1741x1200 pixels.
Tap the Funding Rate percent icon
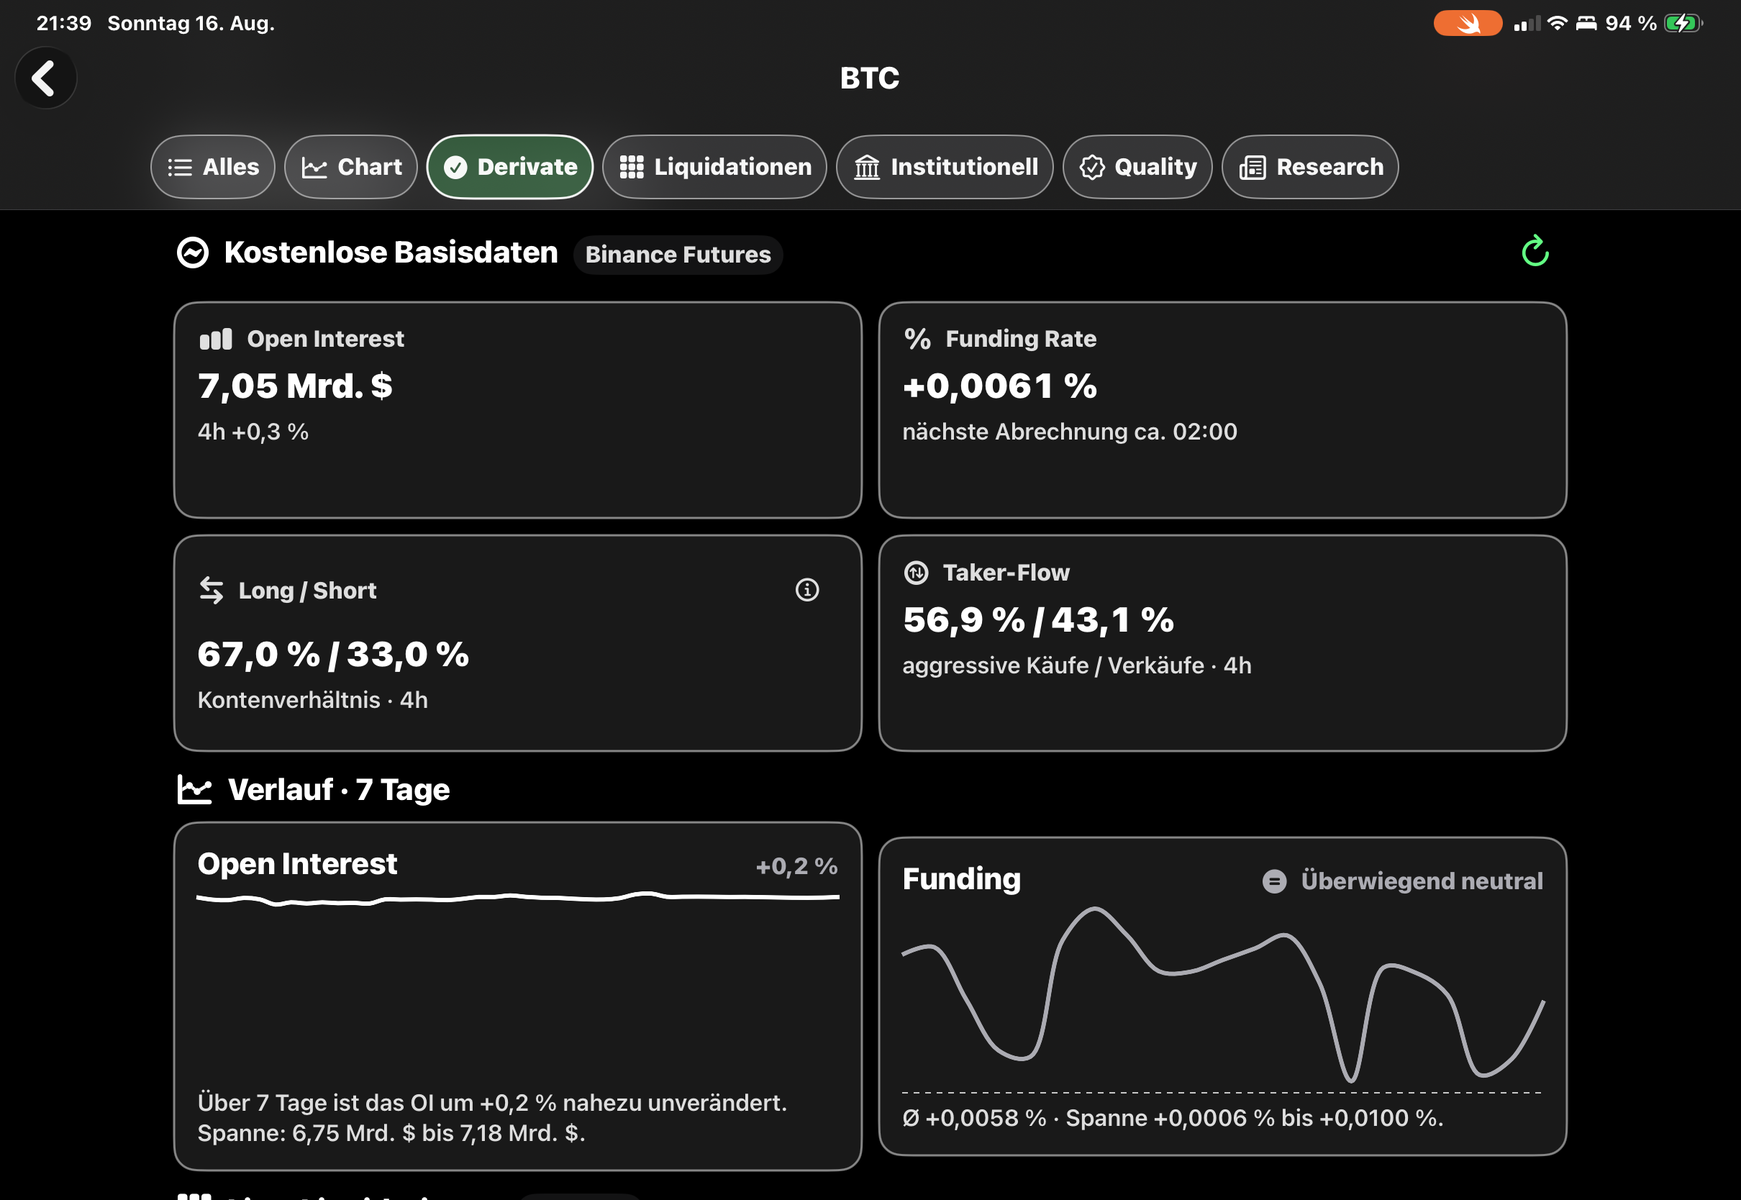tap(917, 339)
